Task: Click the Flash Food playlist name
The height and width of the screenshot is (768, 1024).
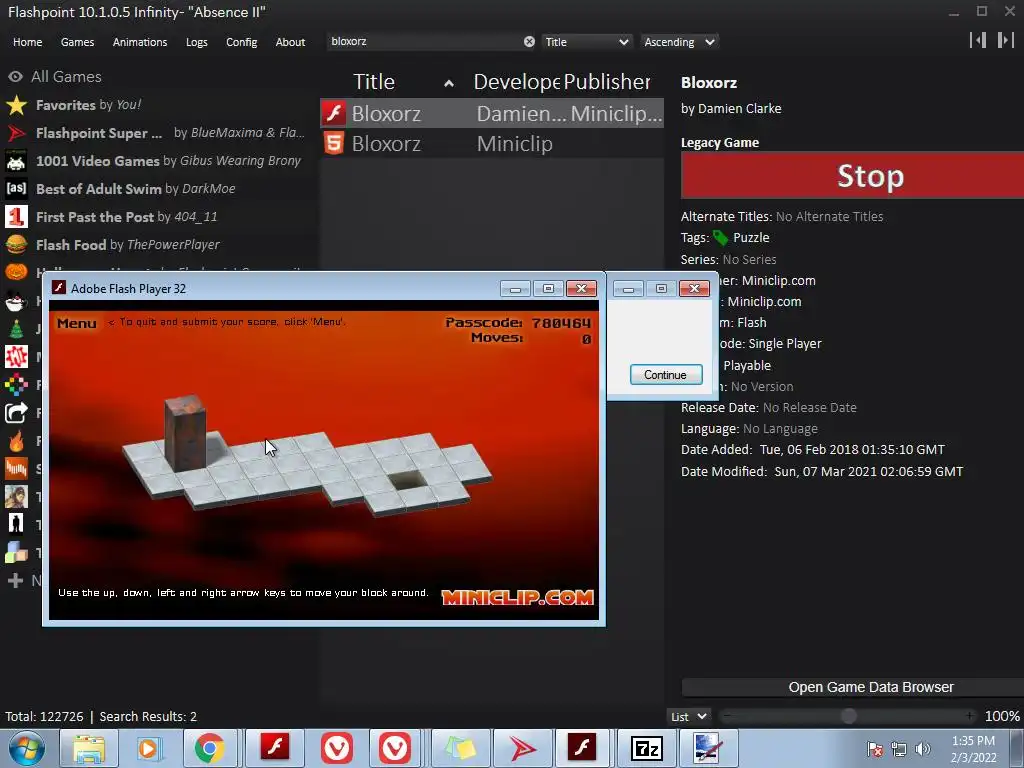Action: 71,245
